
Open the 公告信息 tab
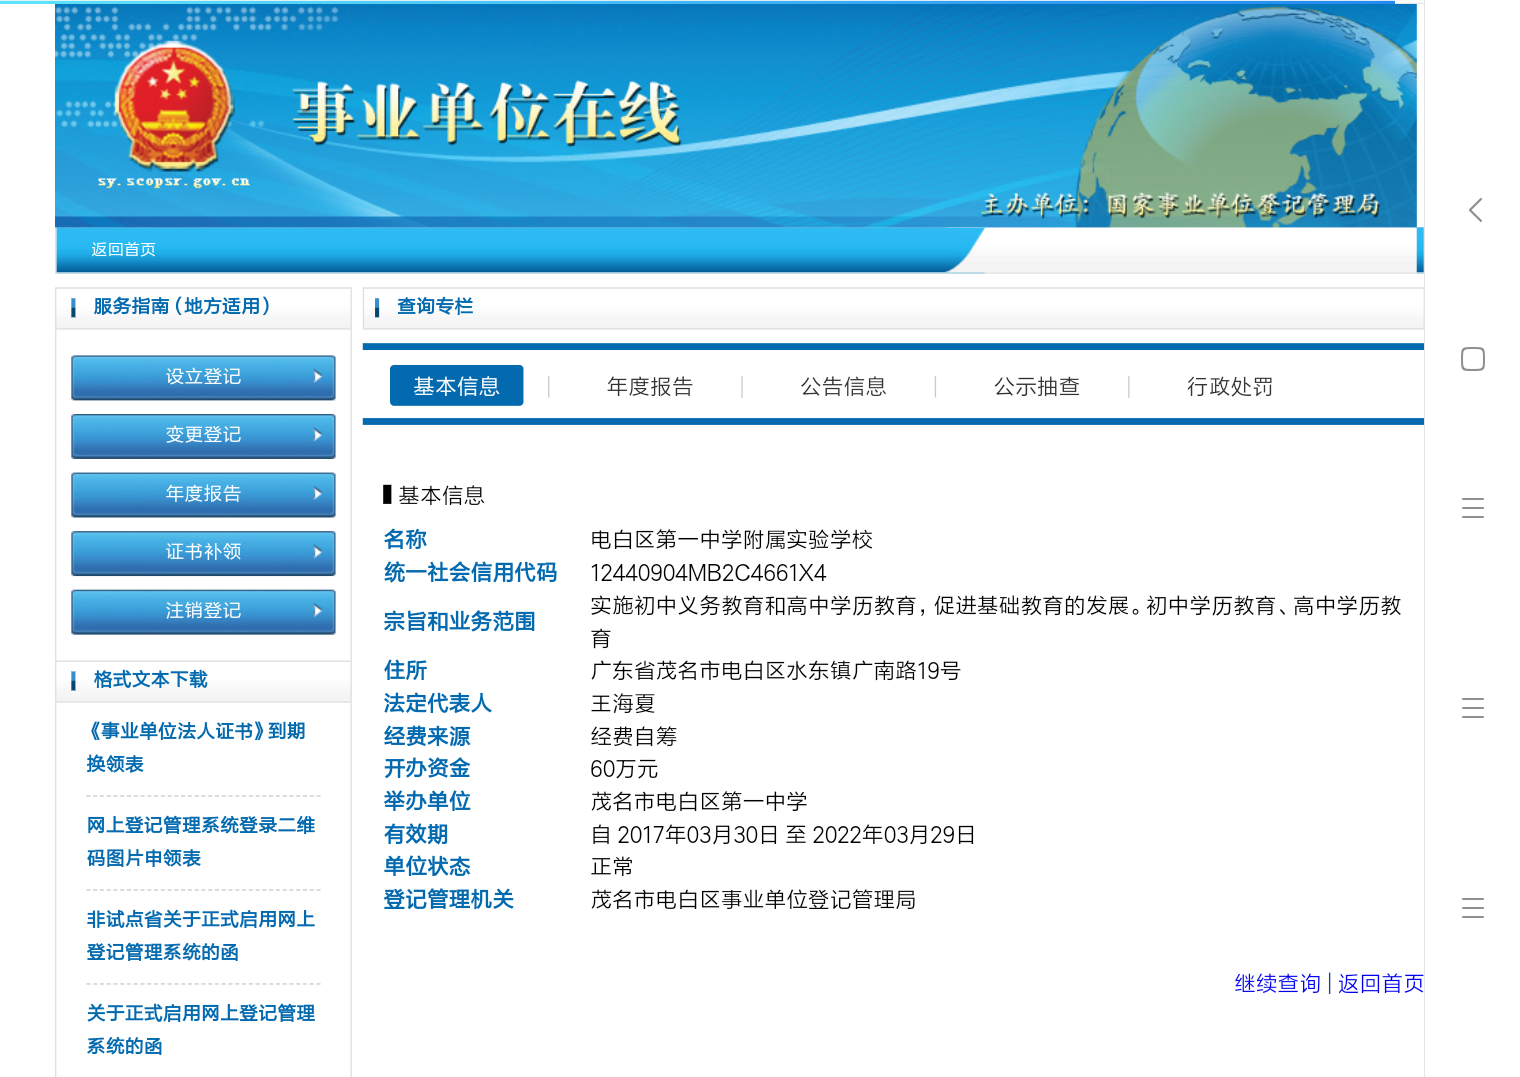[x=843, y=387]
